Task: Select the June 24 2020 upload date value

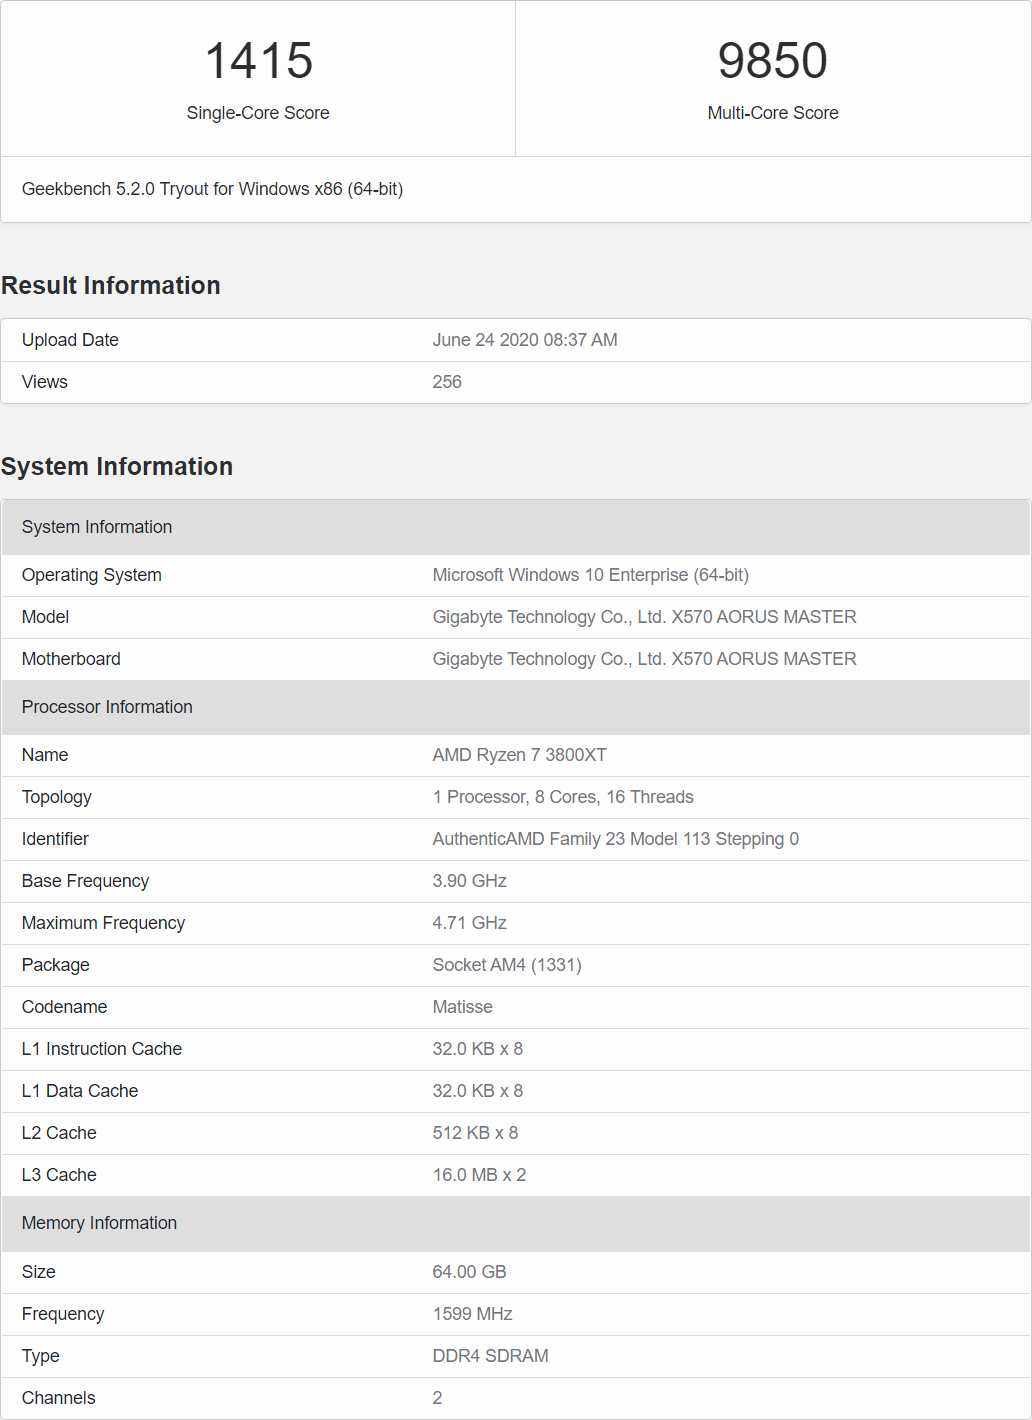Action: 525,340
